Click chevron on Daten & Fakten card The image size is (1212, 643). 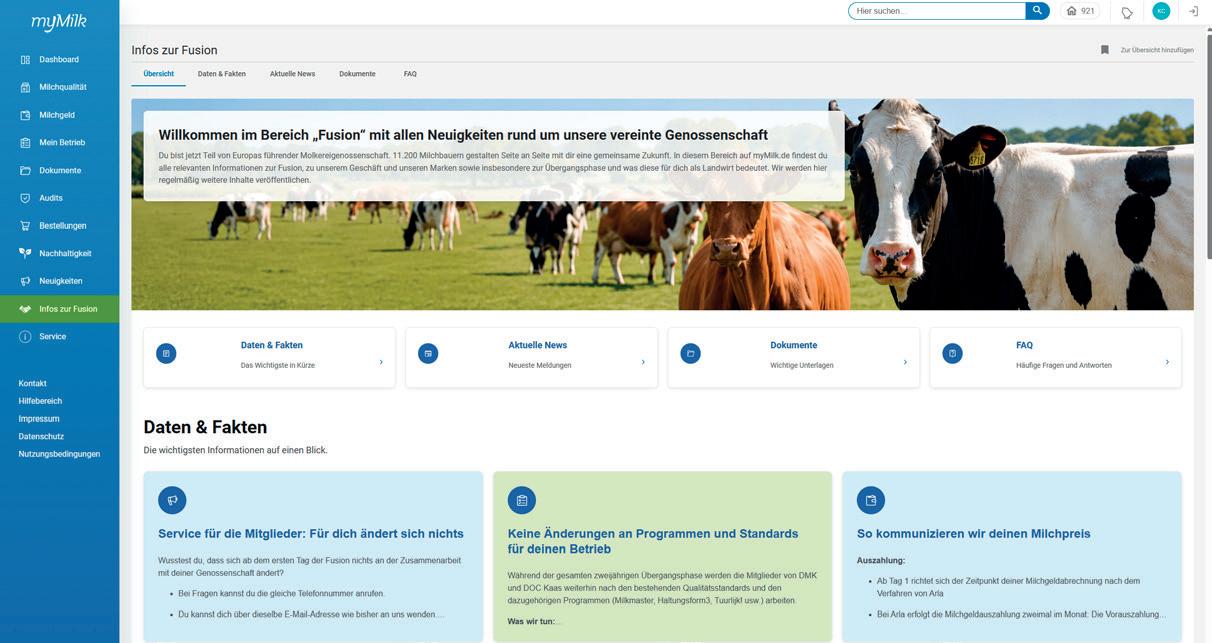381,362
